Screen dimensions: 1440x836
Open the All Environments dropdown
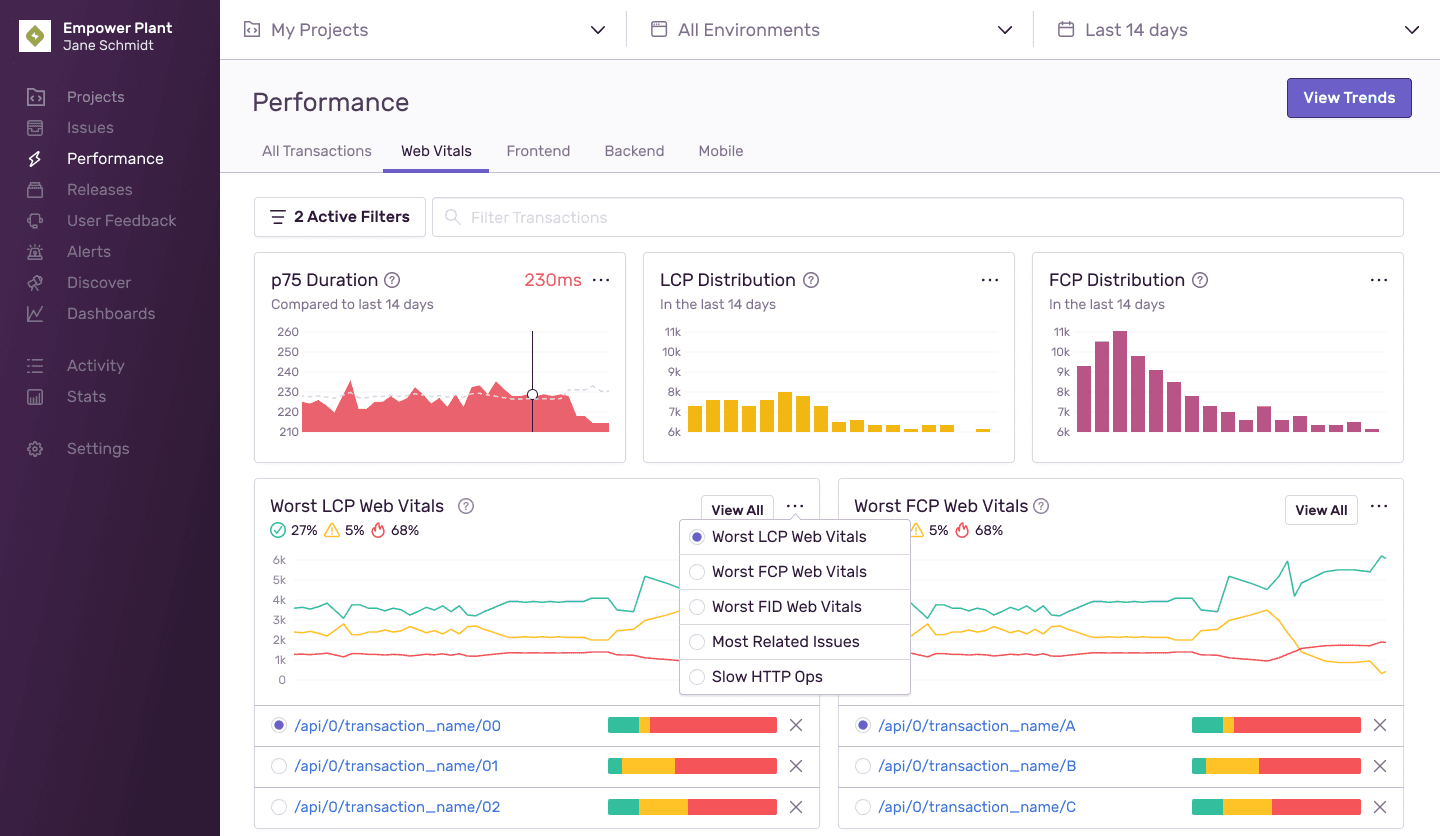pyautogui.click(x=832, y=29)
